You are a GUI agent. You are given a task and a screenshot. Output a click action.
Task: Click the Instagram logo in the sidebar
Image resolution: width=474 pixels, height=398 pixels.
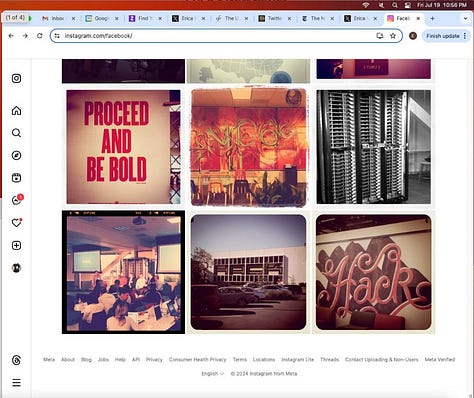tap(16, 78)
